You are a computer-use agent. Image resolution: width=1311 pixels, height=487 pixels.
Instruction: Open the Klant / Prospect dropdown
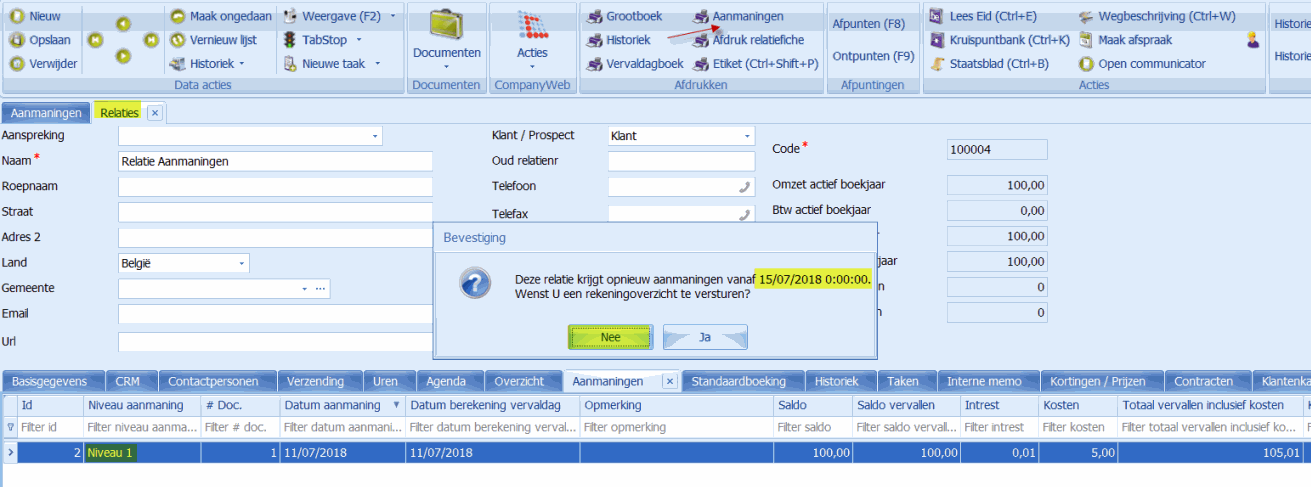pos(747,135)
